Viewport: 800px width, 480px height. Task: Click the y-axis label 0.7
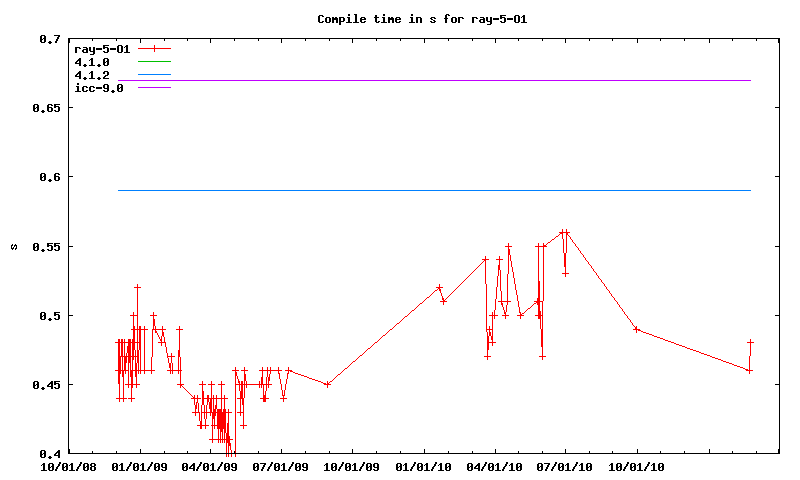click(50, 39)
